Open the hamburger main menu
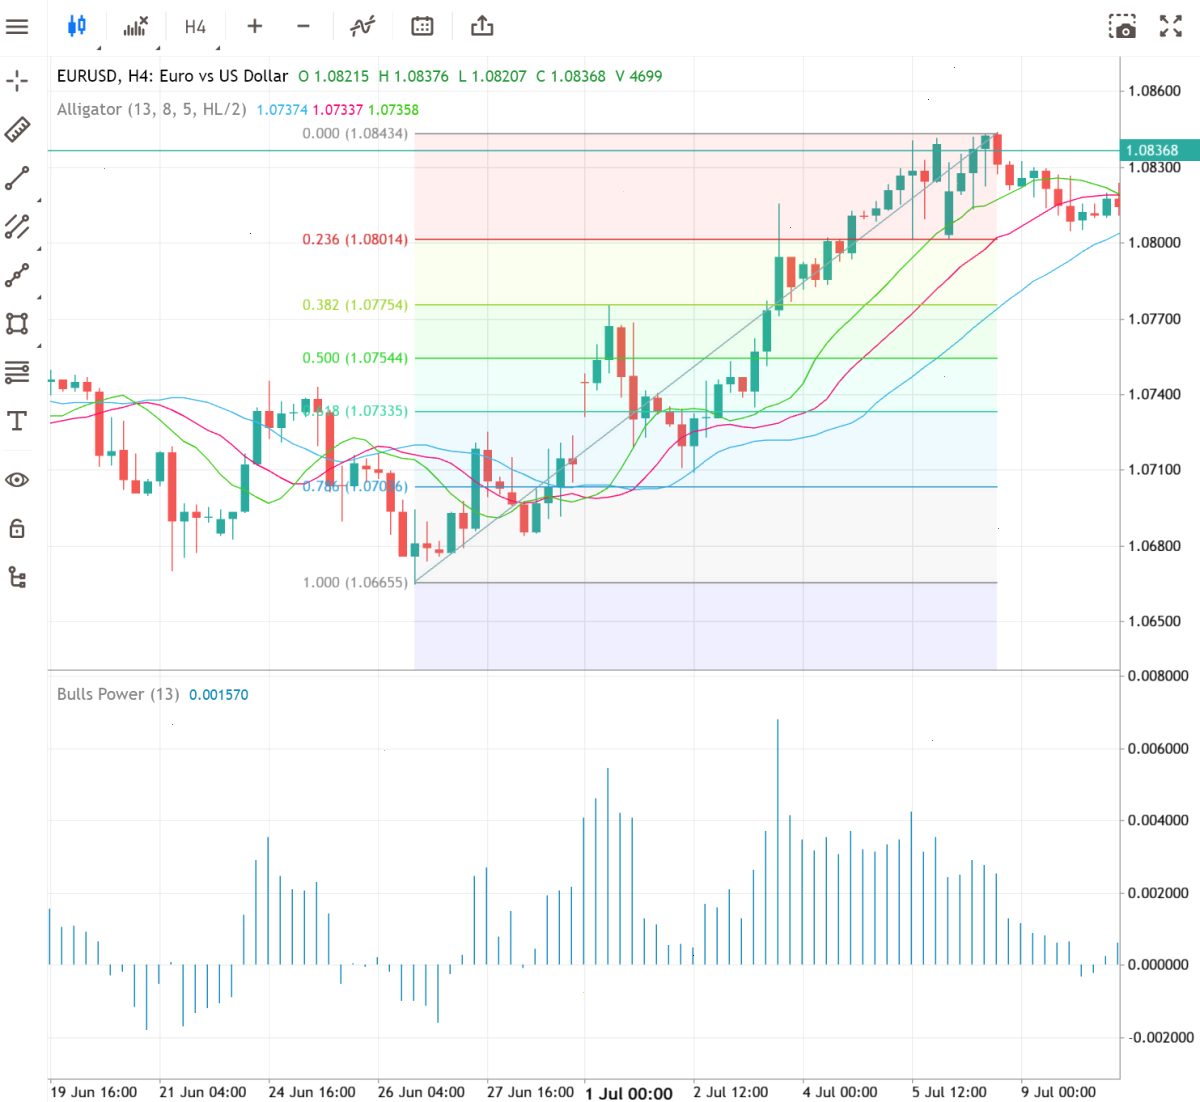1200x1102 pixels. (x=17, y=26)
